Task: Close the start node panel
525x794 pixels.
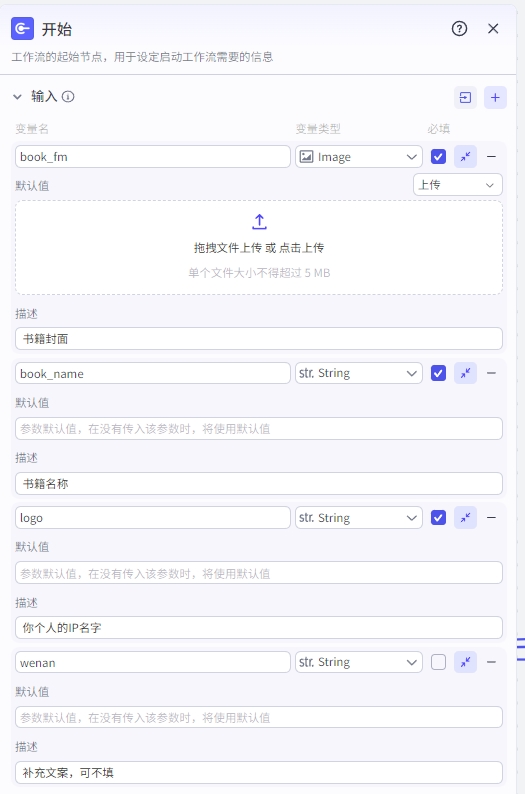Action: (493, 29)
